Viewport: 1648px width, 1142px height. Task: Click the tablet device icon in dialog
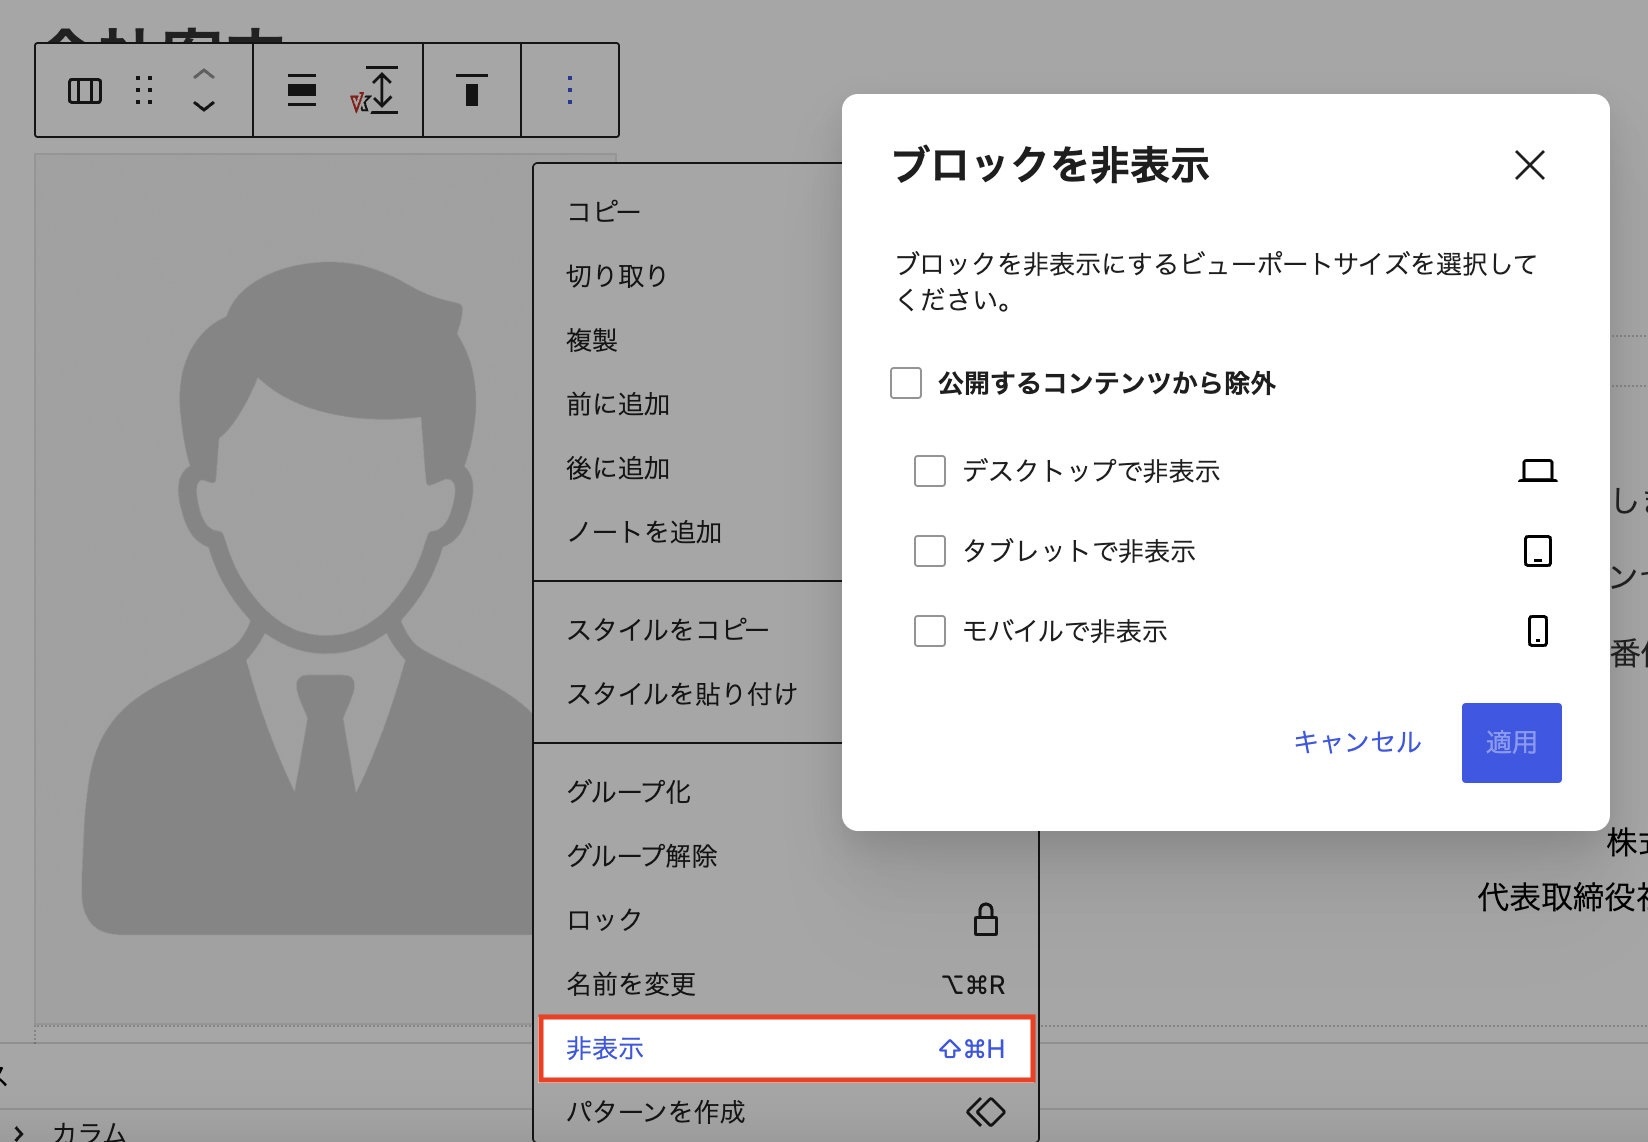pos(1537,551)
